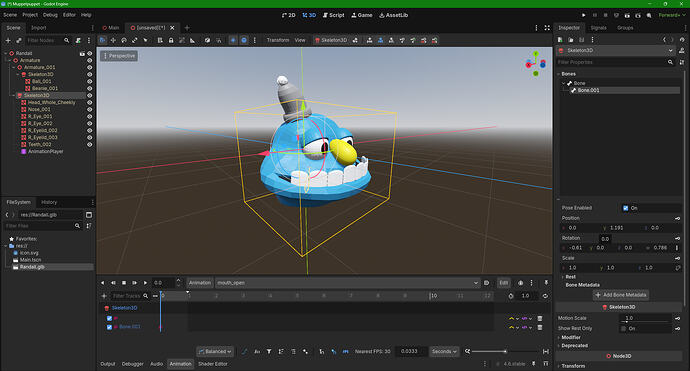Open the Transform menu in viewport toolbar
This screenshot has width=690, height=371.
[x=278, y=40]
